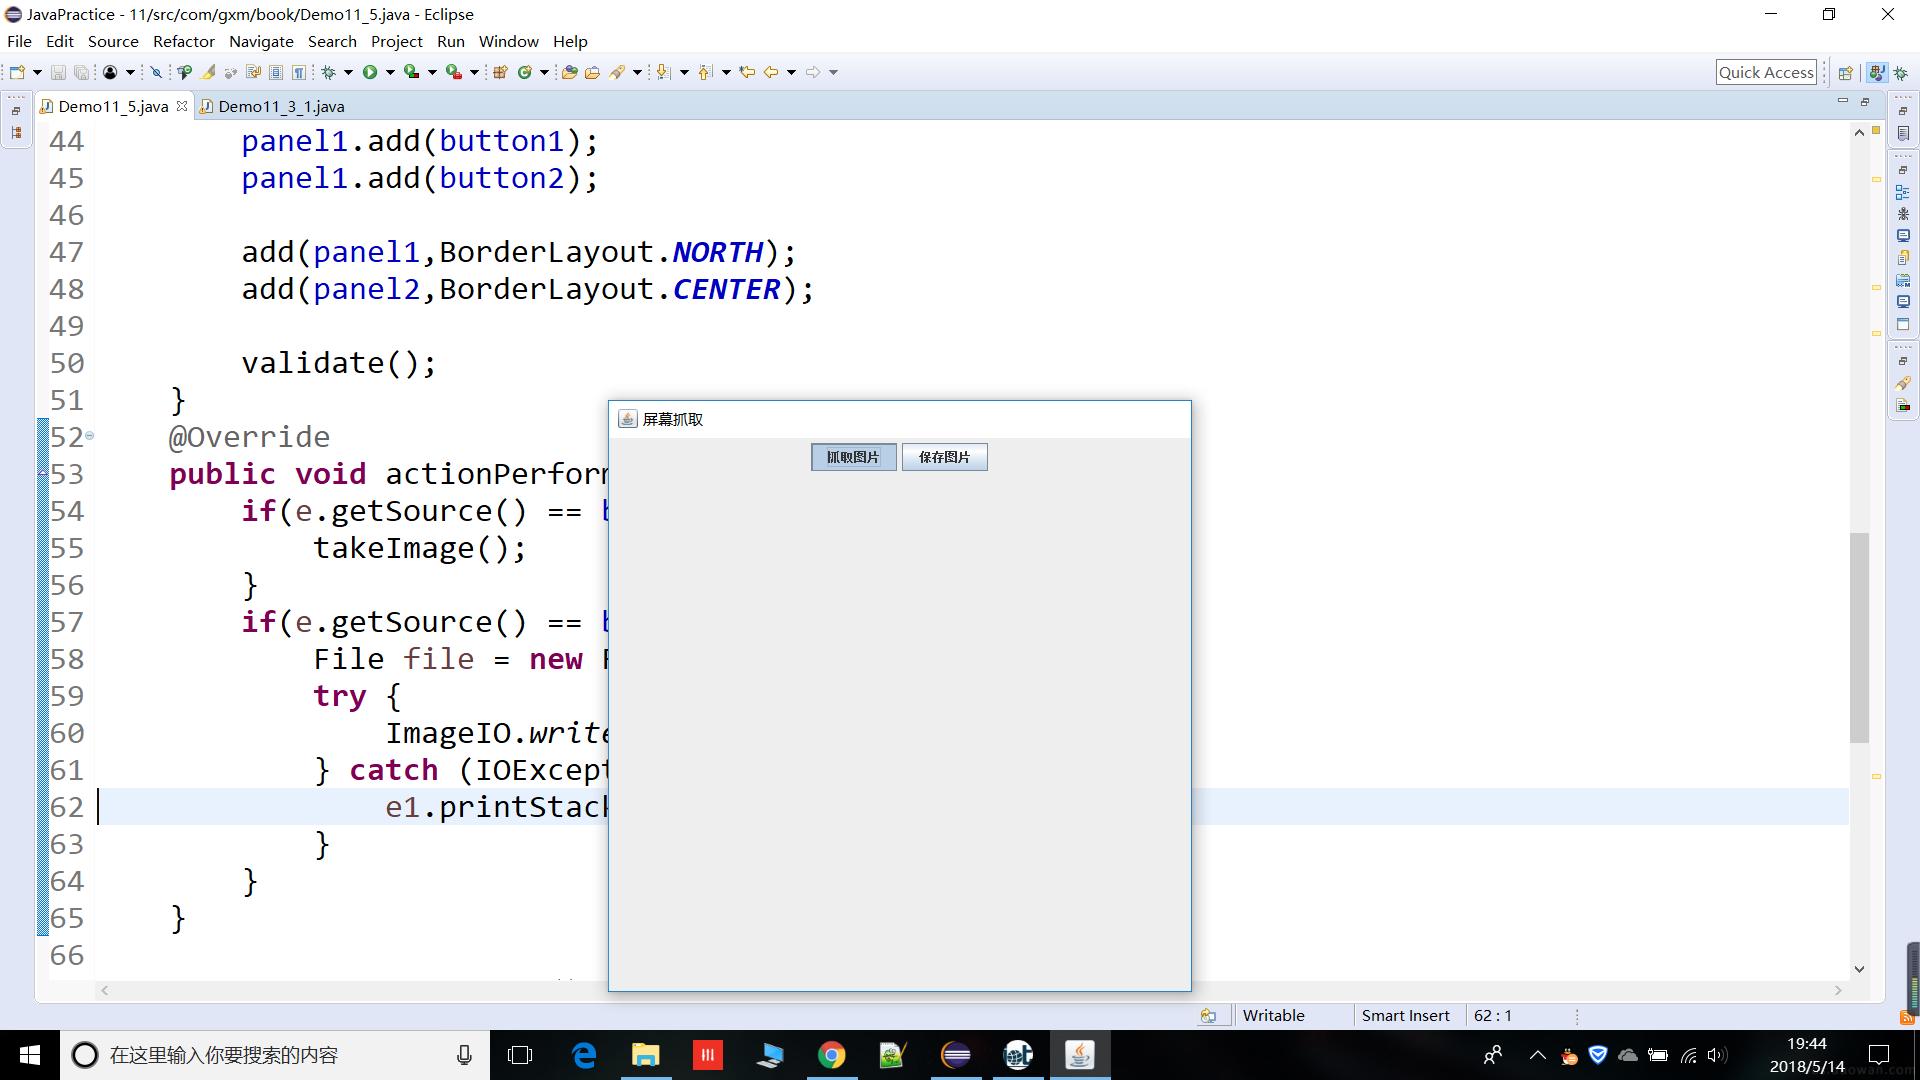Click the 保存图片 button
Viewport: 1920px width, 1080px height.
(944, 457)
